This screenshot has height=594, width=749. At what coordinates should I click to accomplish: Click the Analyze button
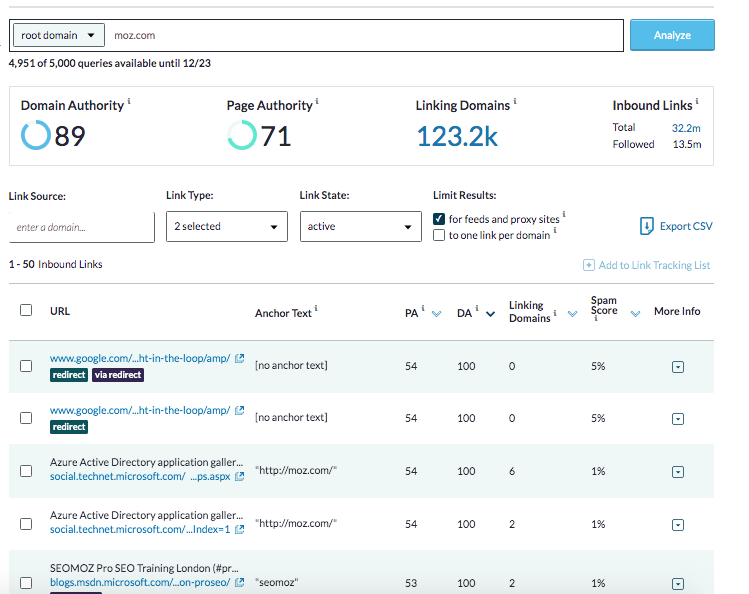tap(672, 35)
